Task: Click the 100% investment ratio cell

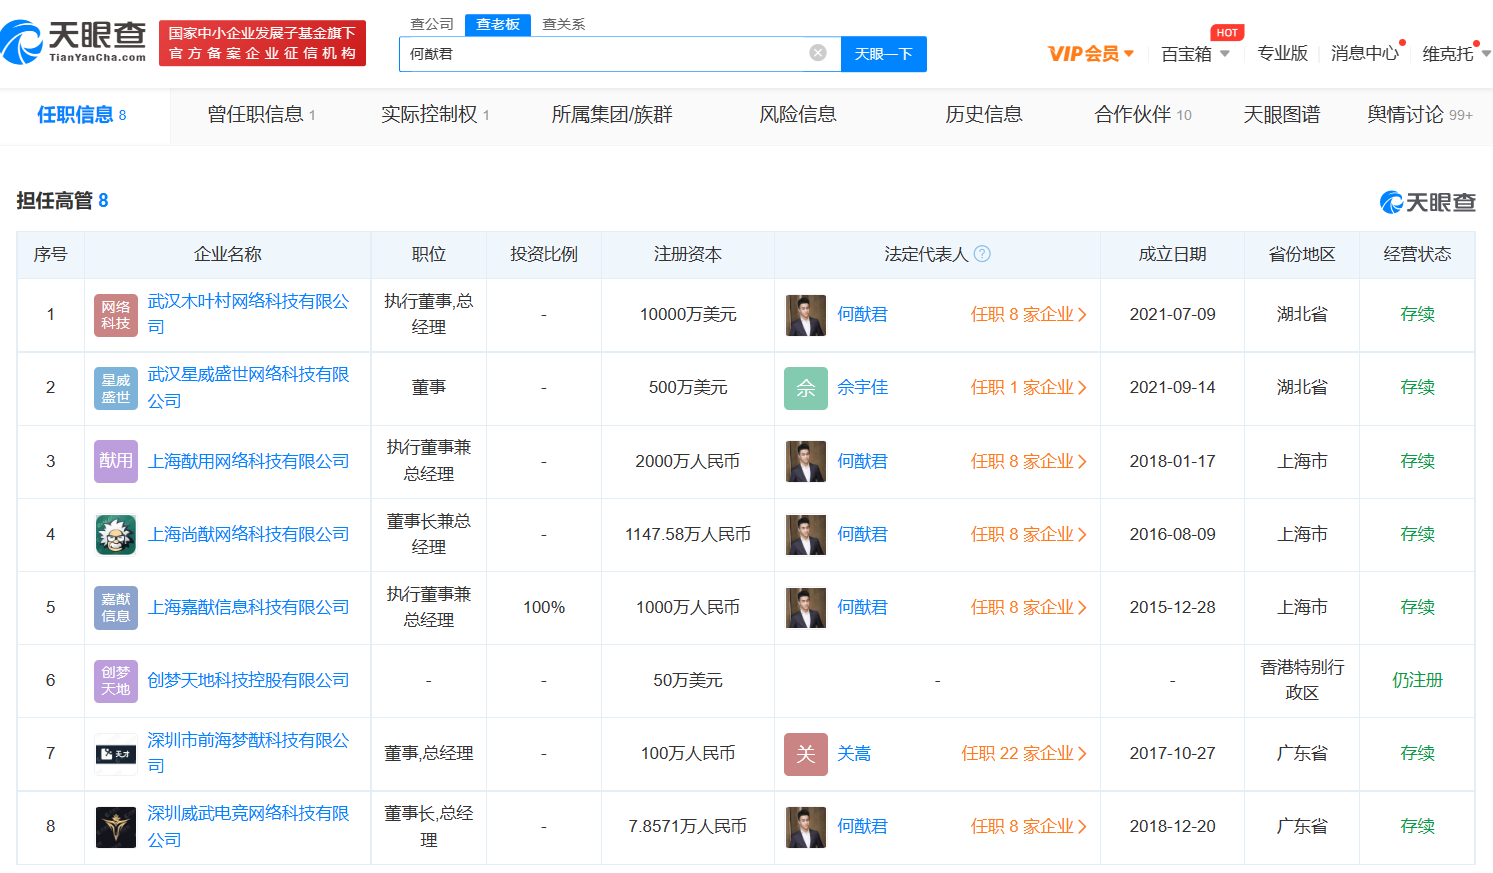Action: tap(544, 607)
